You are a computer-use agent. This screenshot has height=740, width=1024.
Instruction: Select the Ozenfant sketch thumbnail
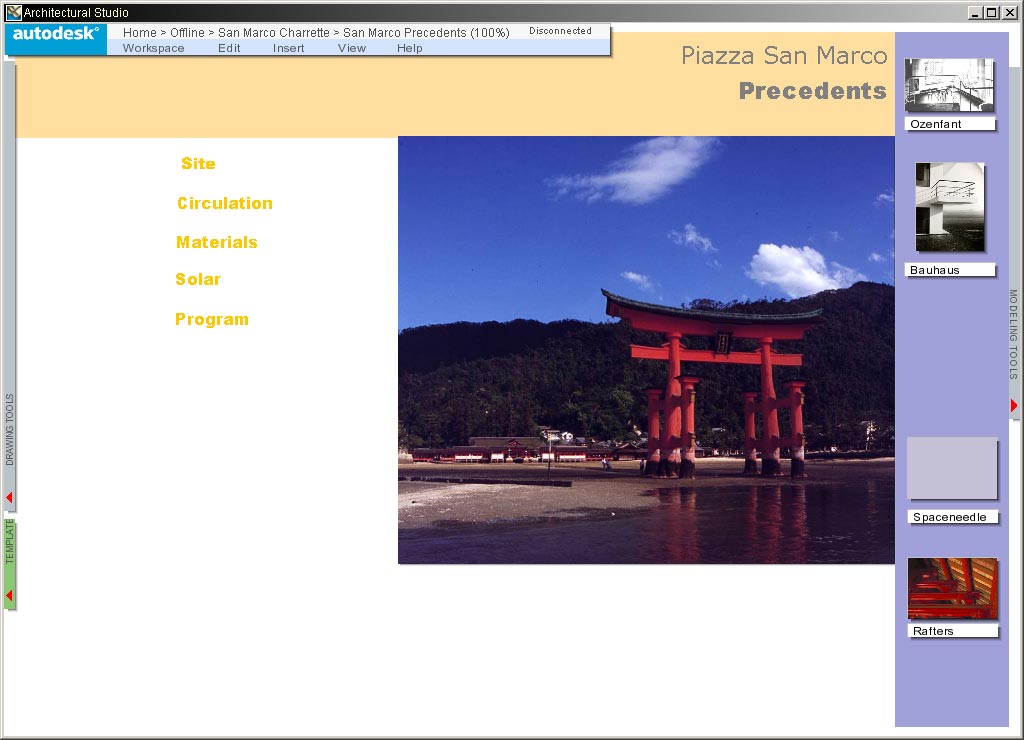(x=949, y=85)
